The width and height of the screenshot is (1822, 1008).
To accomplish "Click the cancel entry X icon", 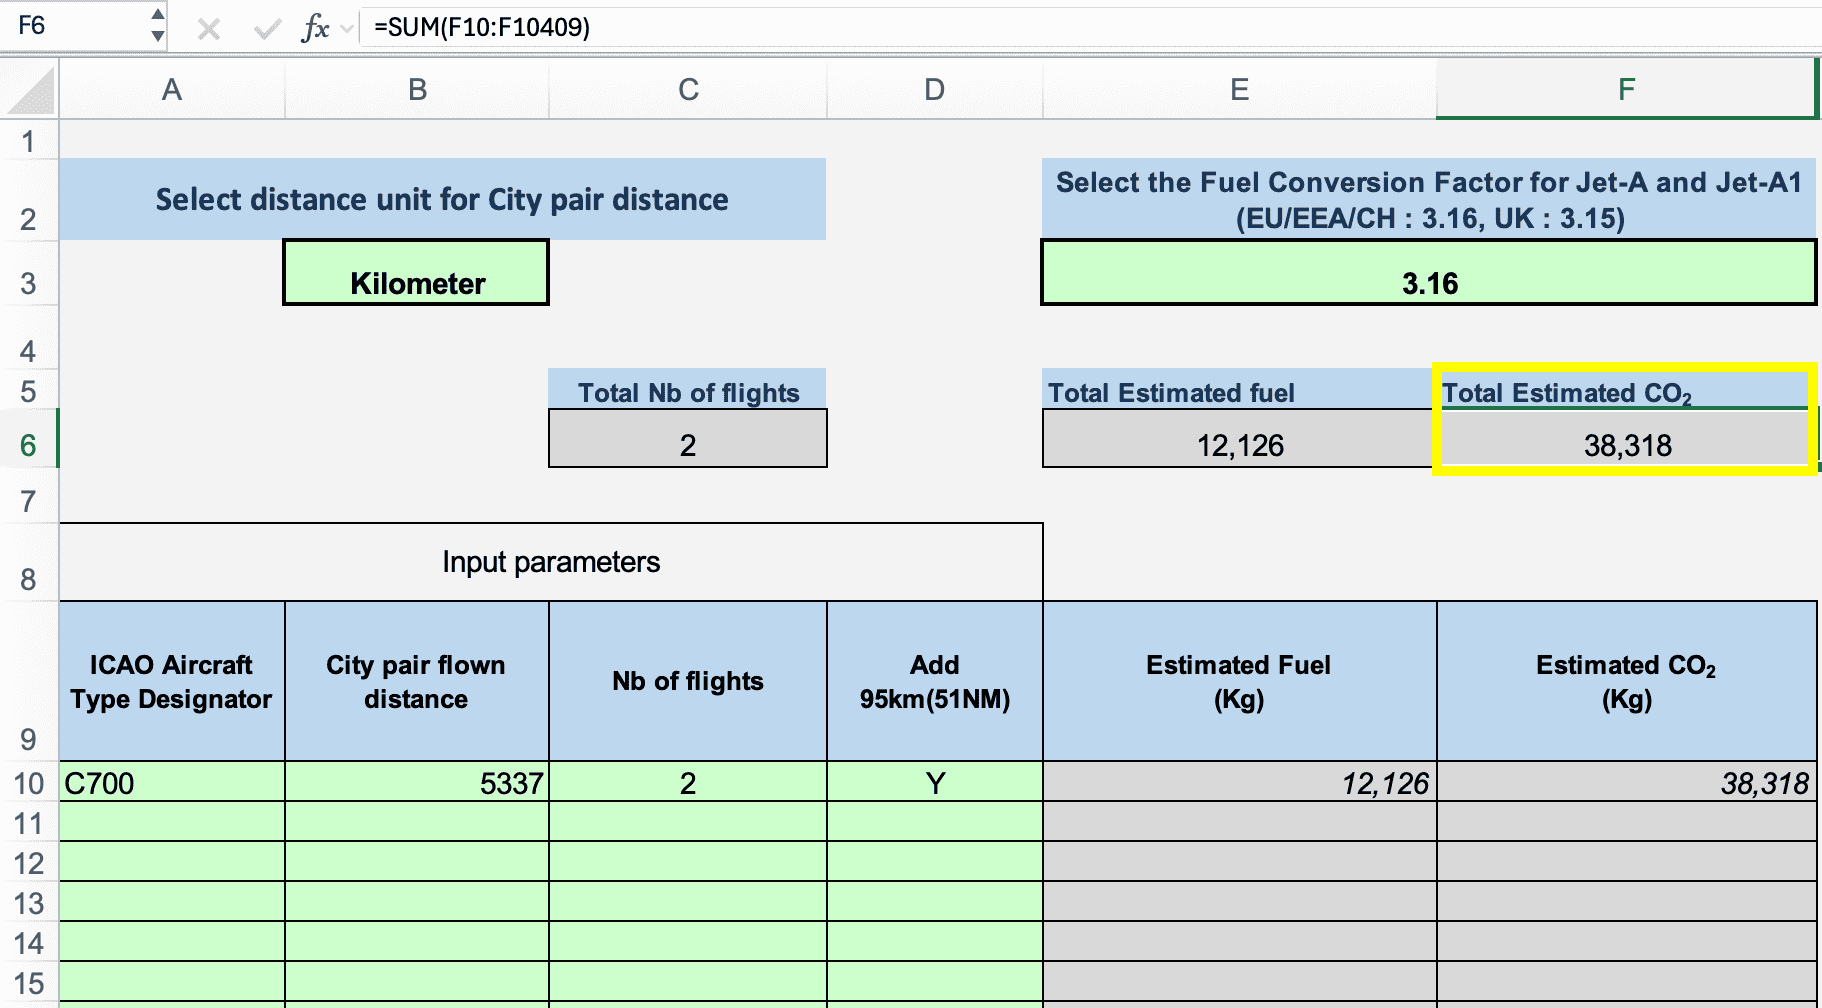I will pyautogui.click(x=208, y=28).
